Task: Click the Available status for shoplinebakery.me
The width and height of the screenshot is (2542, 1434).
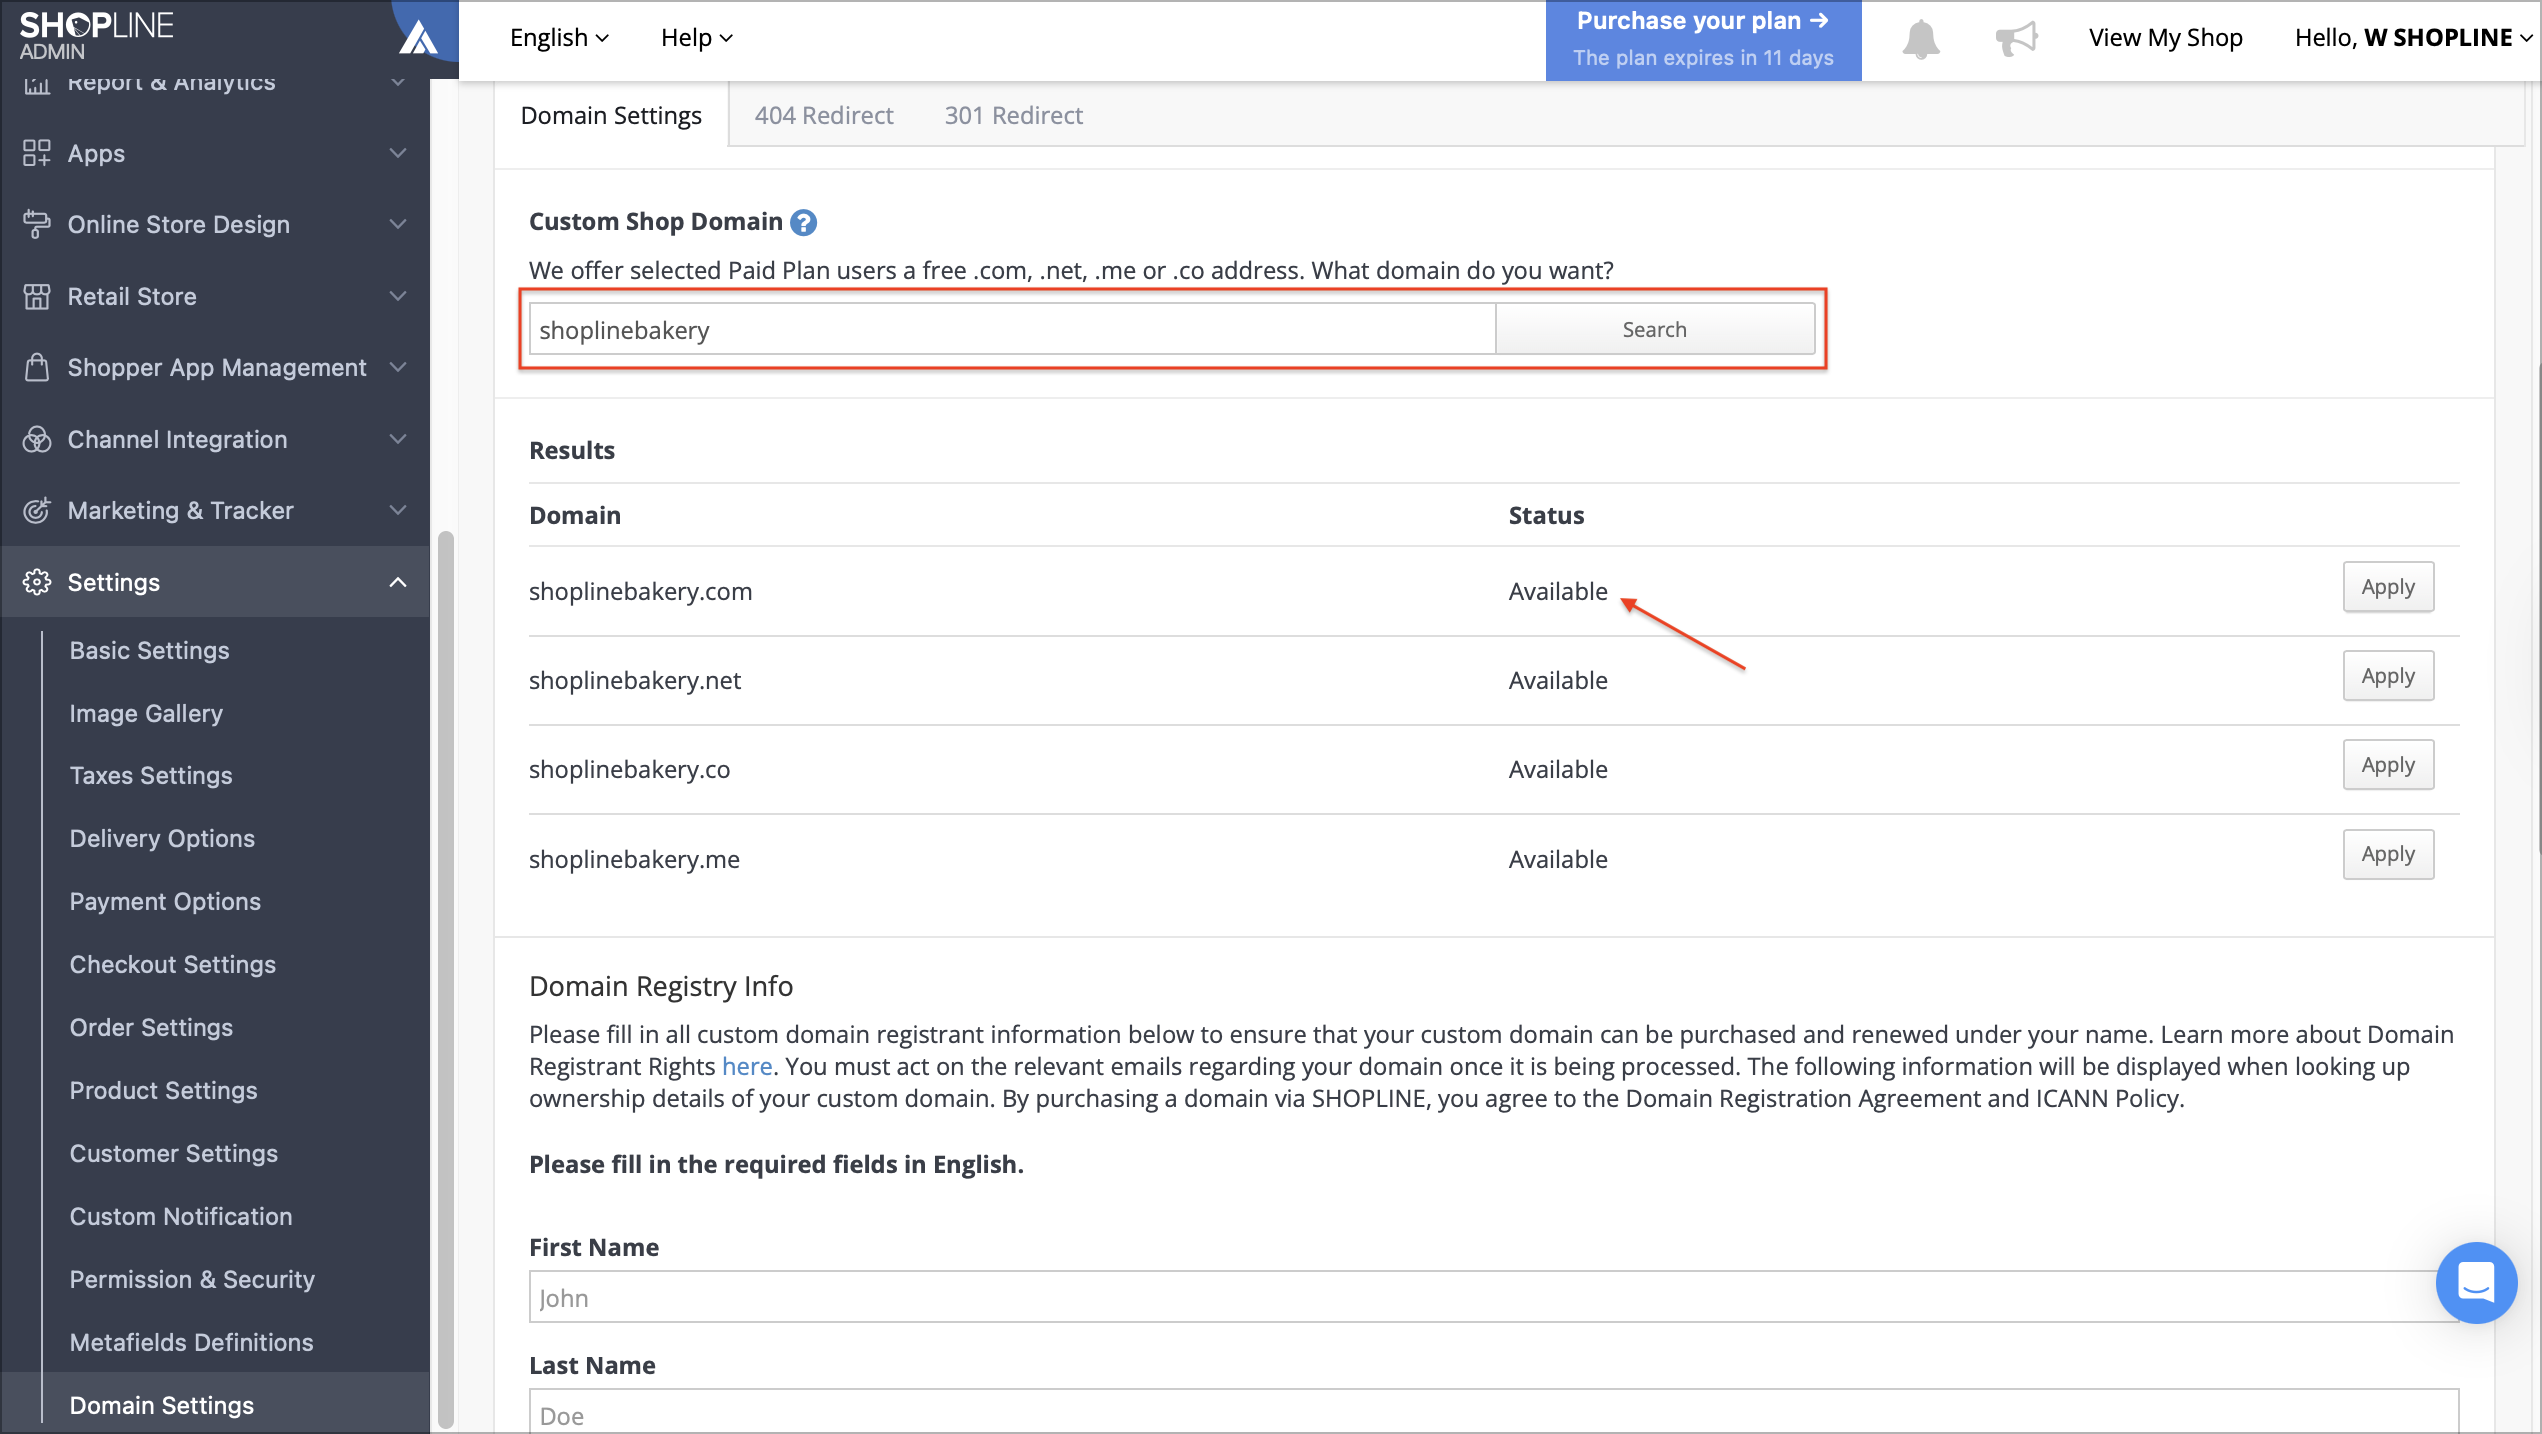Action: coord(1558,859)
